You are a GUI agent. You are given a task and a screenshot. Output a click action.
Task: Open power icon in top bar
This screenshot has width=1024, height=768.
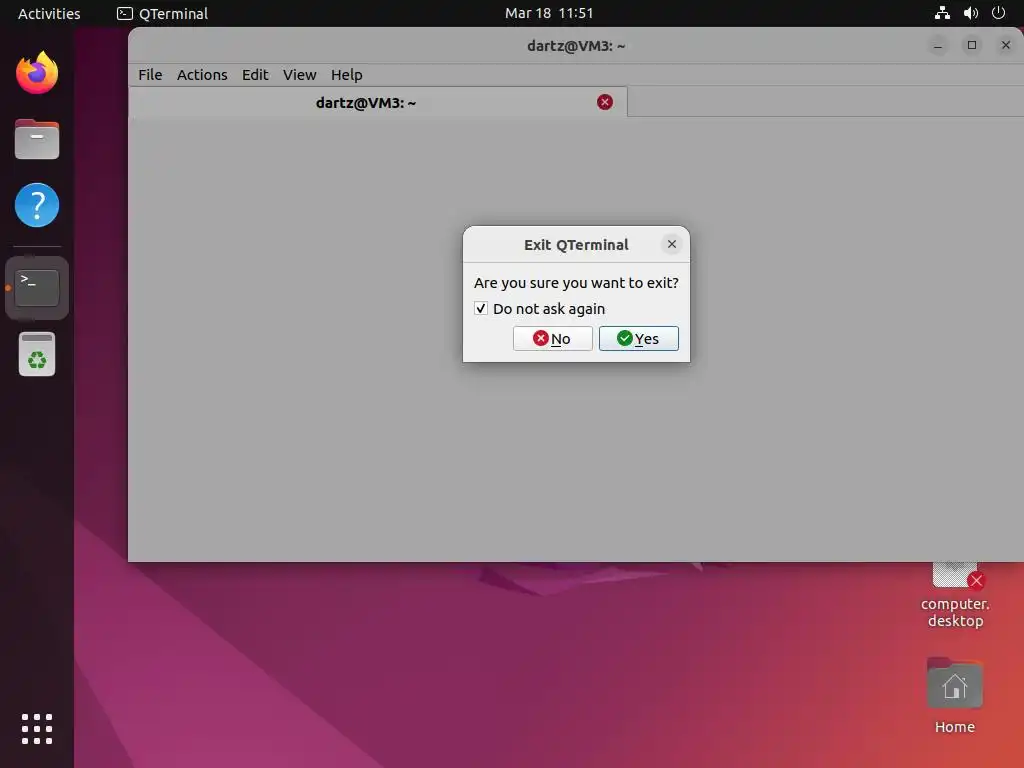click(x=998, y=13)
